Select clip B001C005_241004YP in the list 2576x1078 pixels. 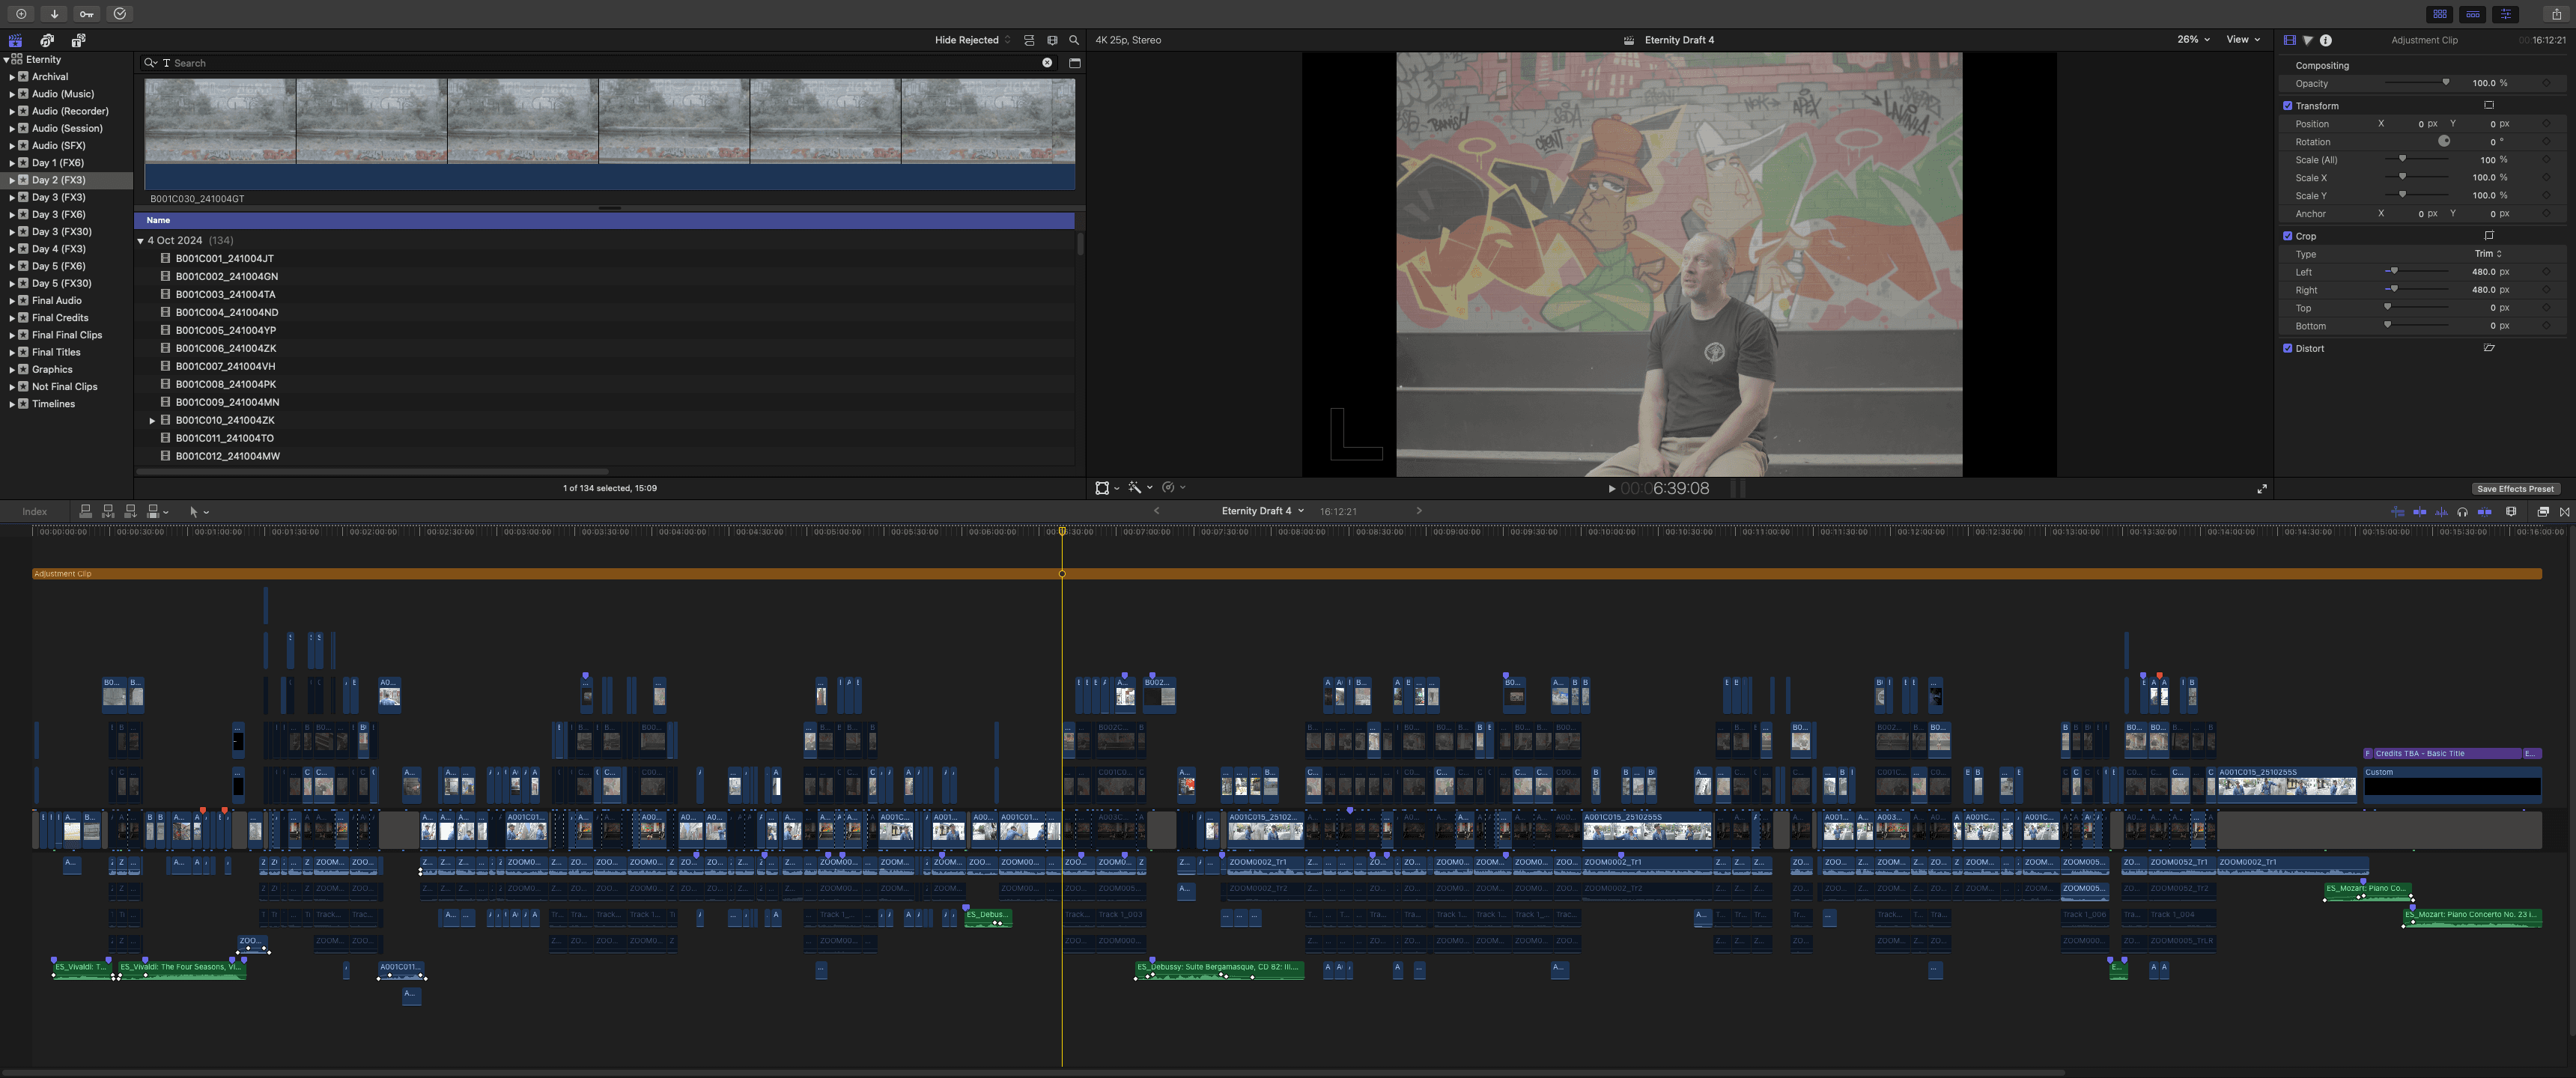coord(226,330)
